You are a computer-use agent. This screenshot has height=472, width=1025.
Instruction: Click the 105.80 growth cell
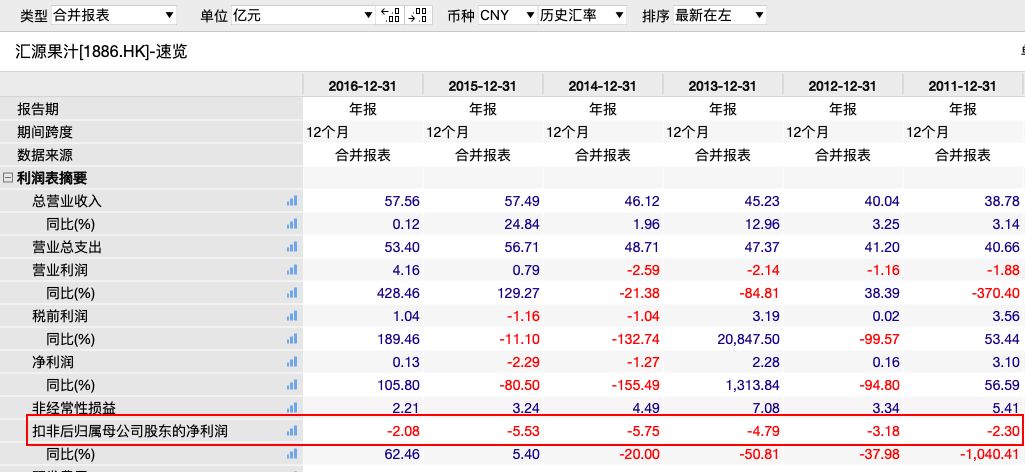[398, 385]
